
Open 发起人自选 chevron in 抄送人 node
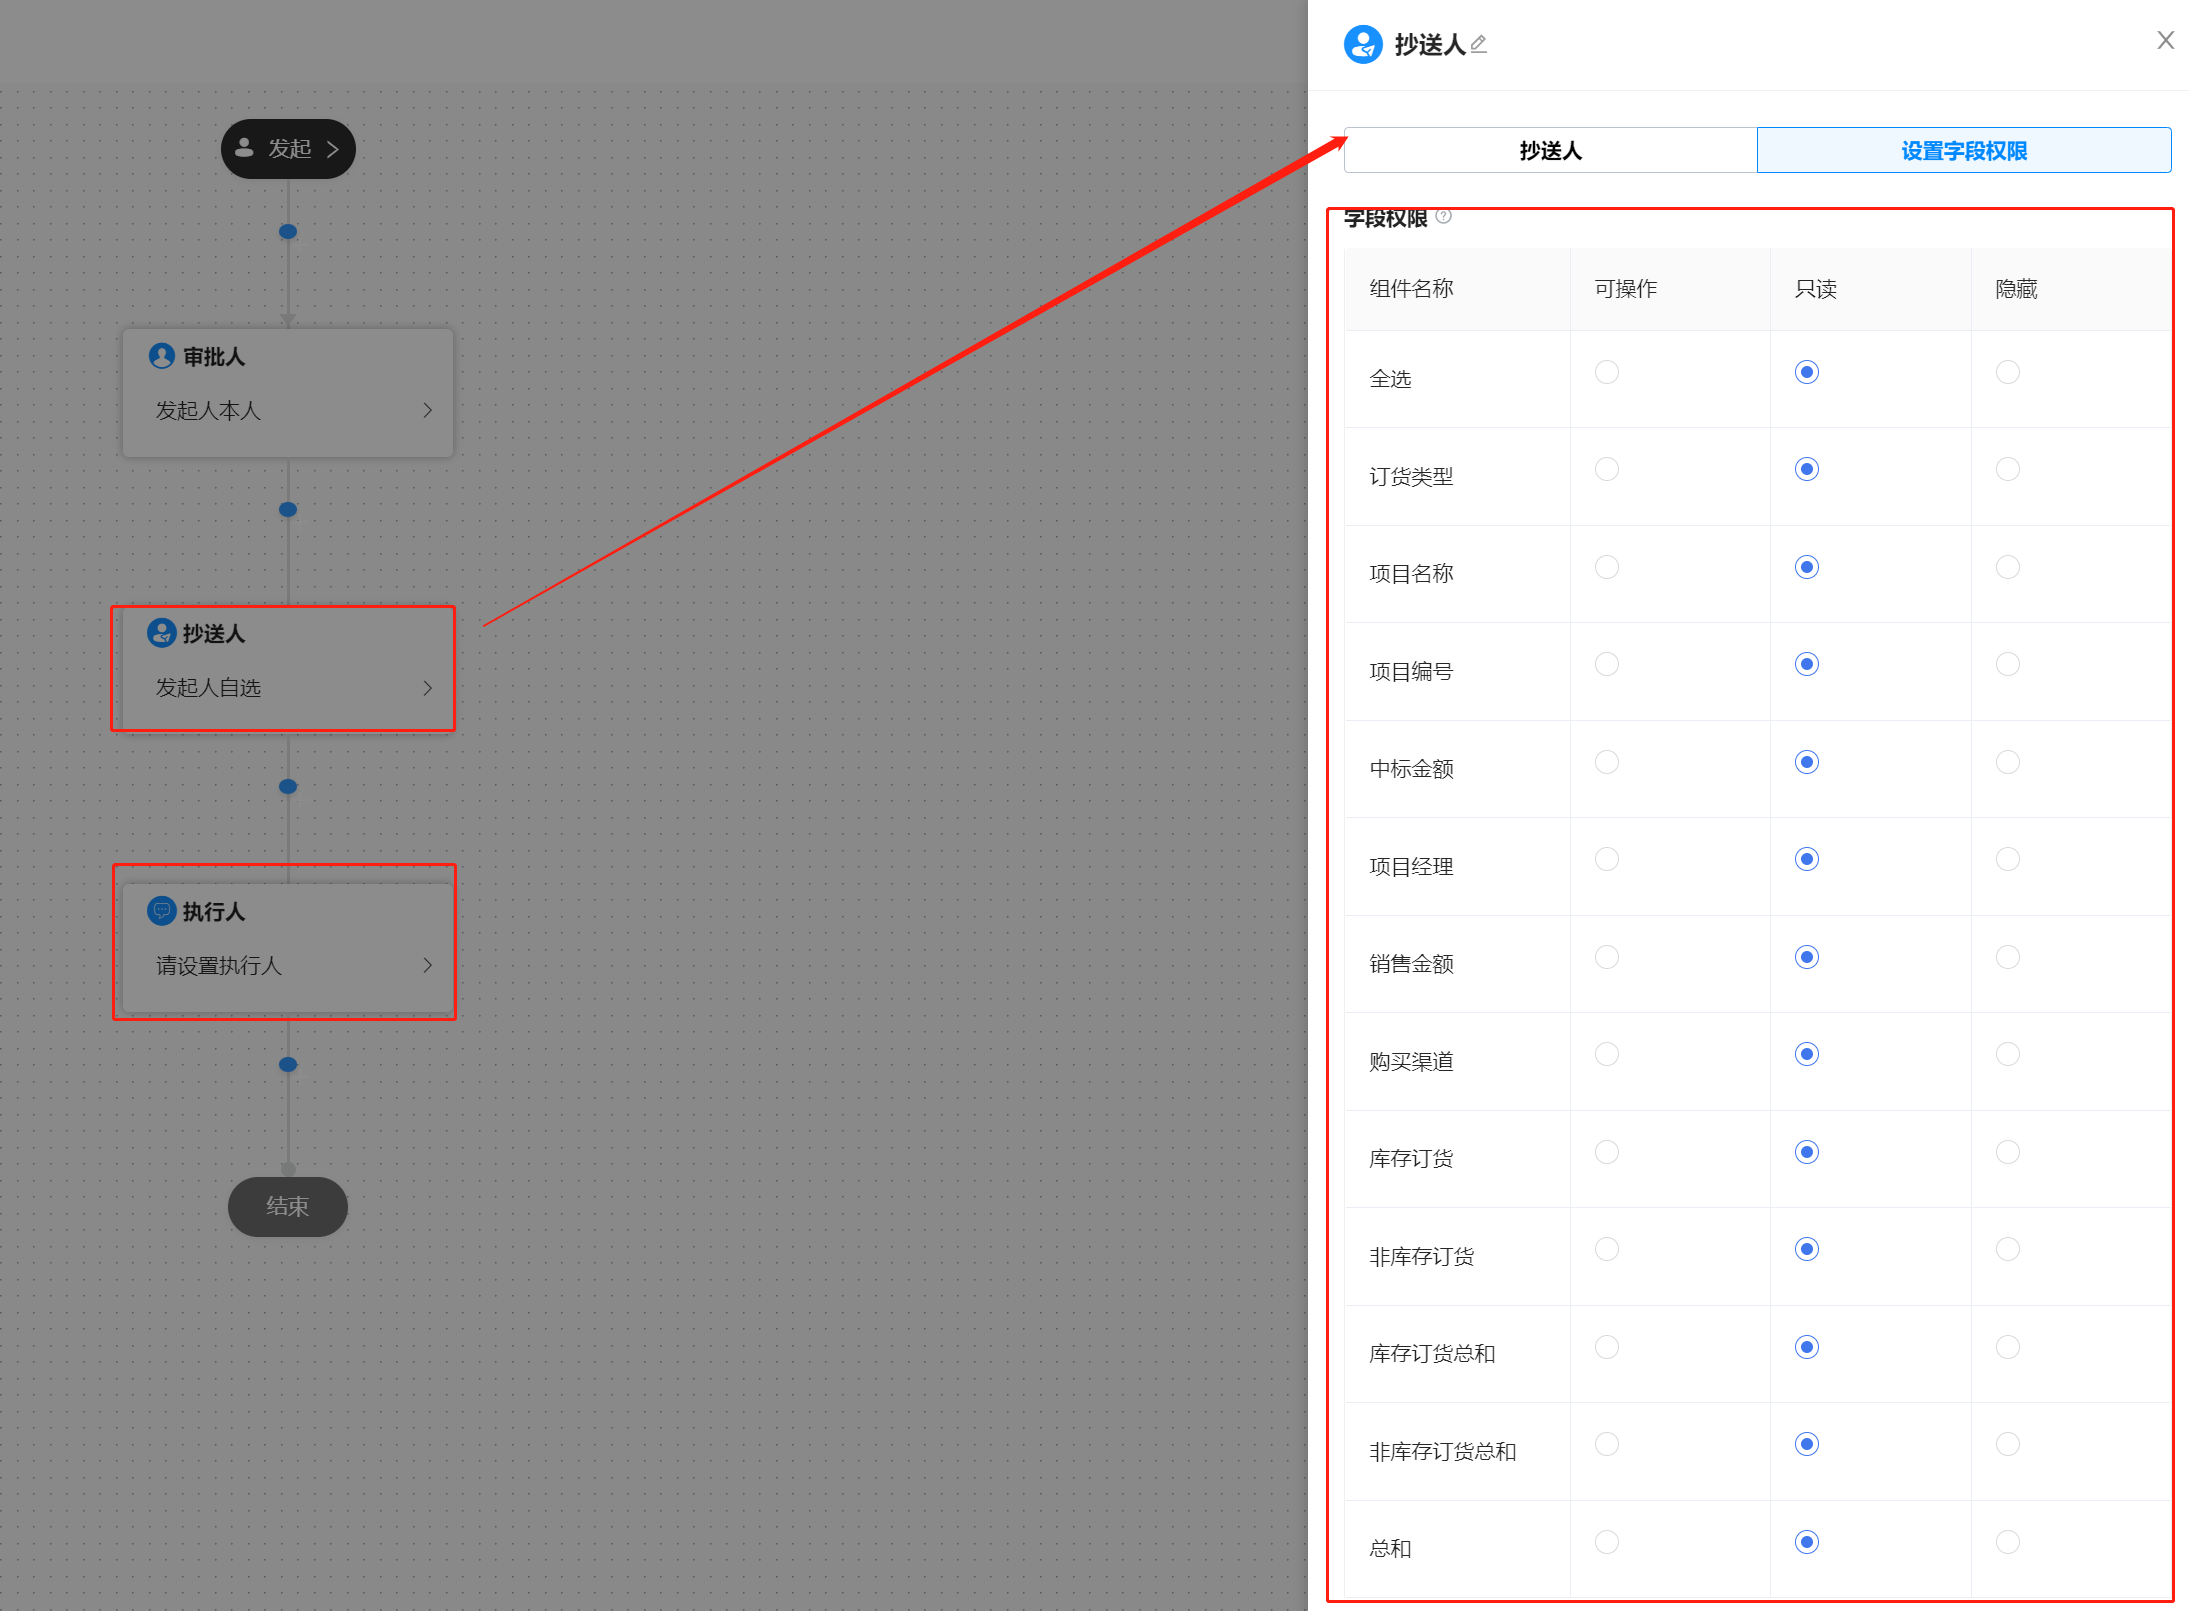pyautogui.click(x=428, y=688)
